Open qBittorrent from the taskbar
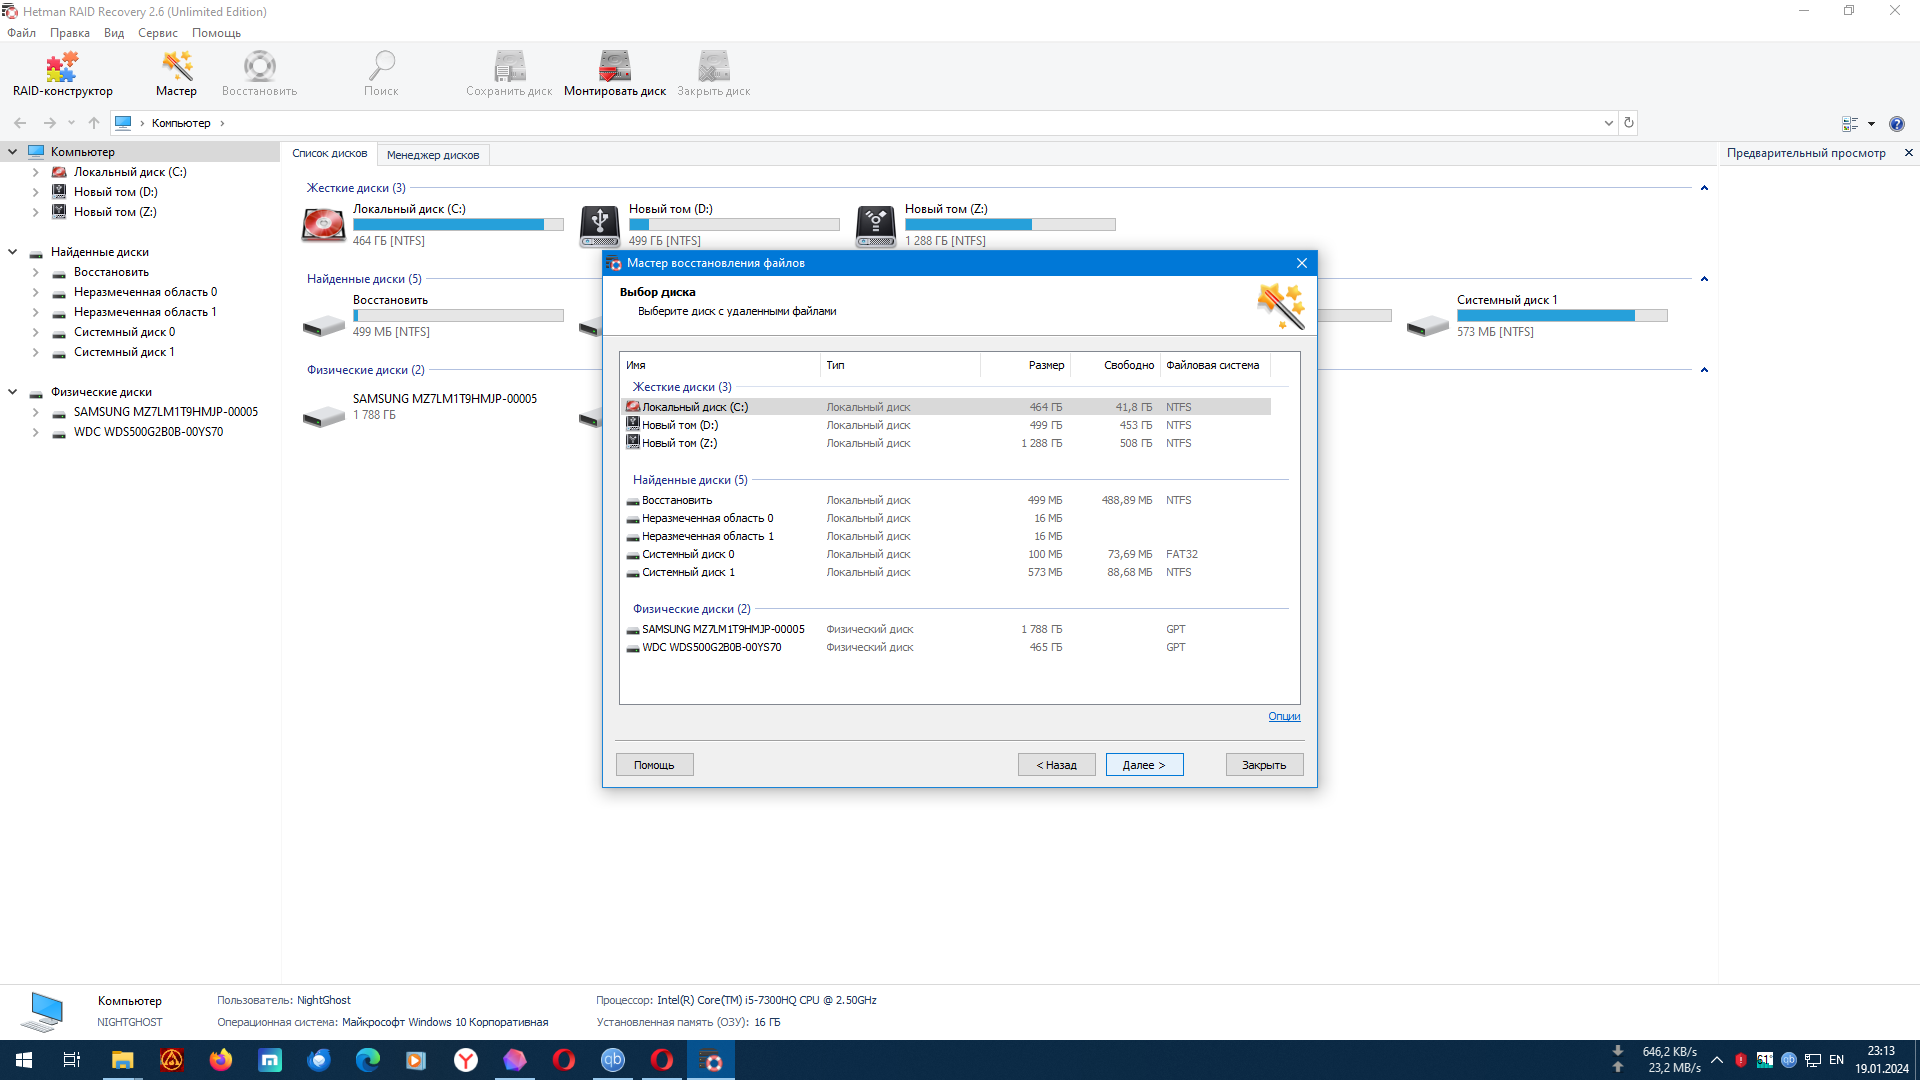The width and height of the screenshot is (1920, 1080). pos(613,1060)
